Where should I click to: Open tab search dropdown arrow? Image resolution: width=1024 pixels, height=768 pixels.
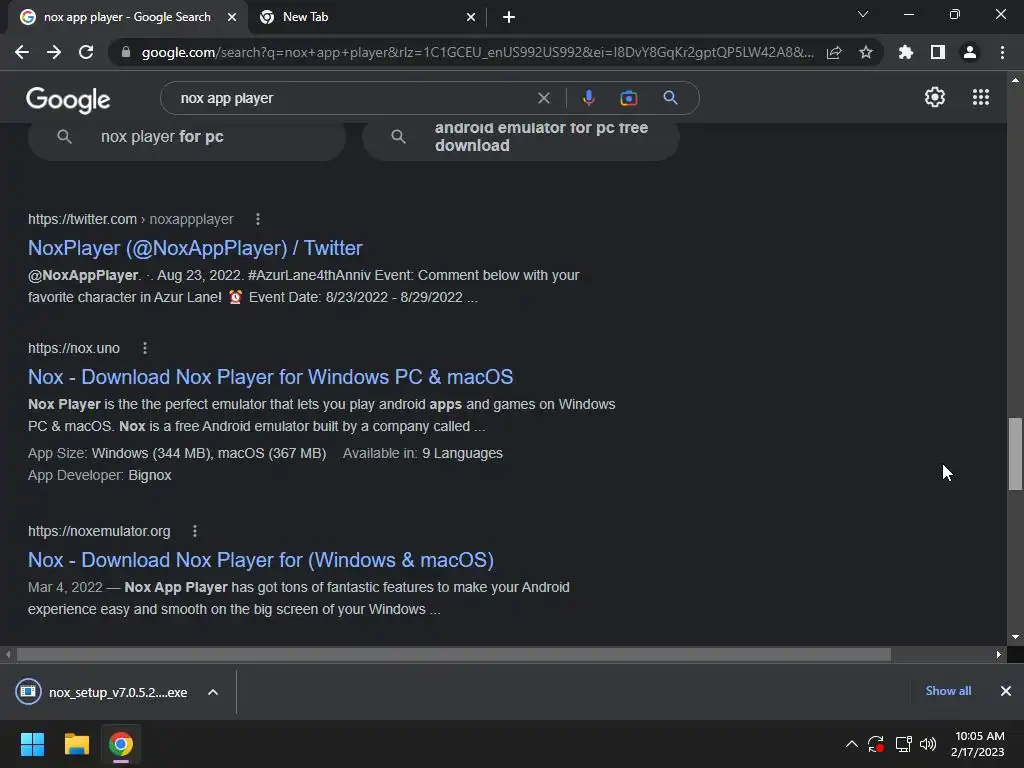[x=863, y=14]
